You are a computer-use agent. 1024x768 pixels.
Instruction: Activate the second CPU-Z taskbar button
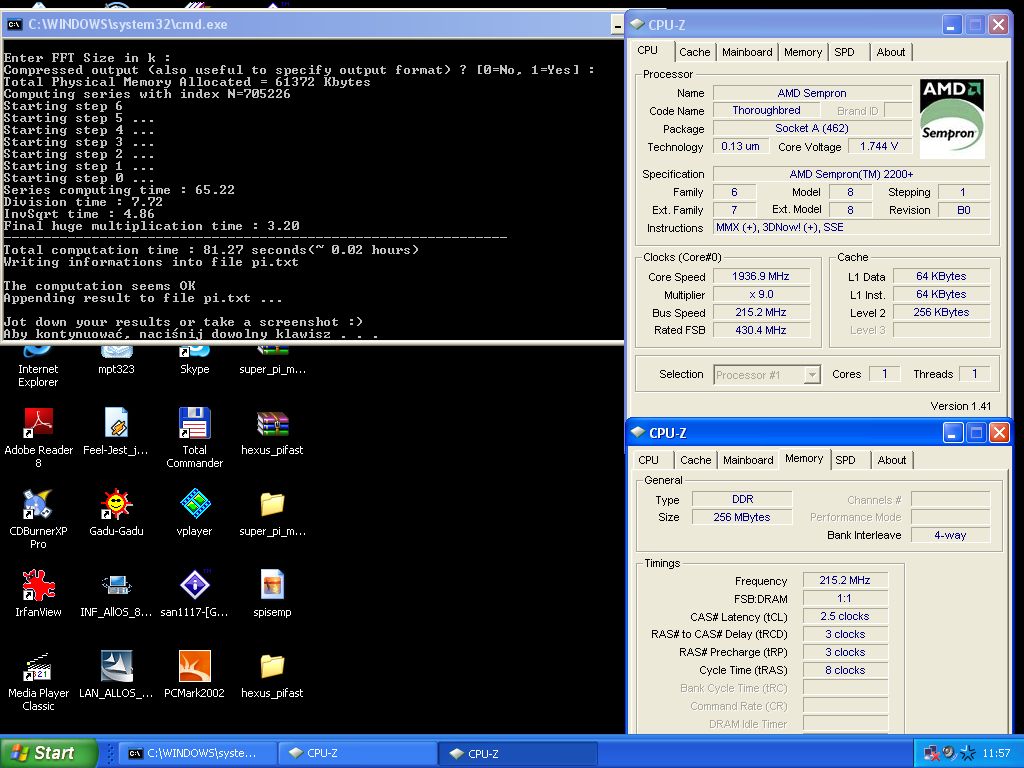pos(517,753)
